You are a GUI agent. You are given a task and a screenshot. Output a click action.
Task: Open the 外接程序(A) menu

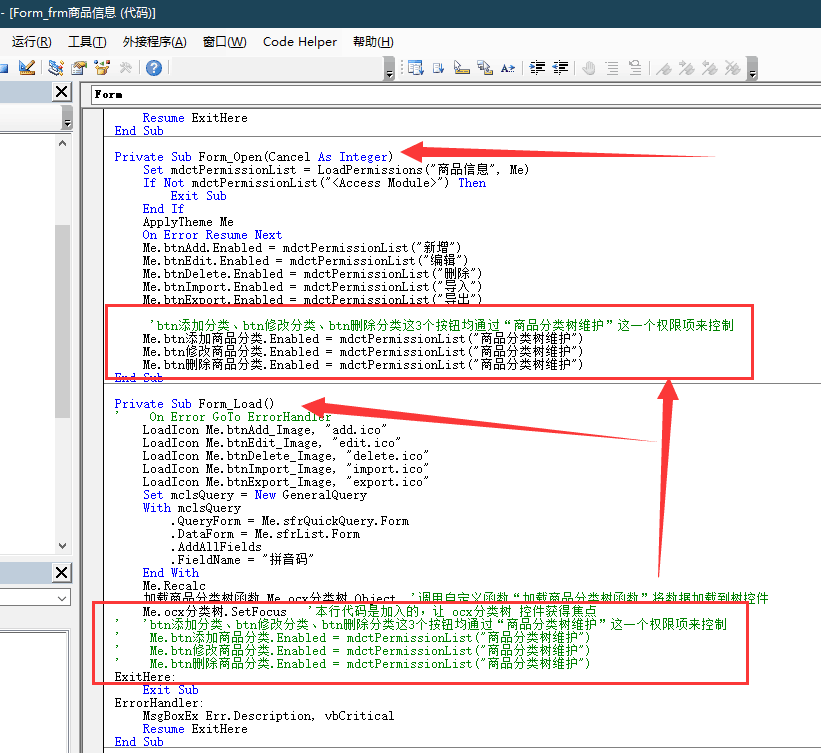(154, 42)
